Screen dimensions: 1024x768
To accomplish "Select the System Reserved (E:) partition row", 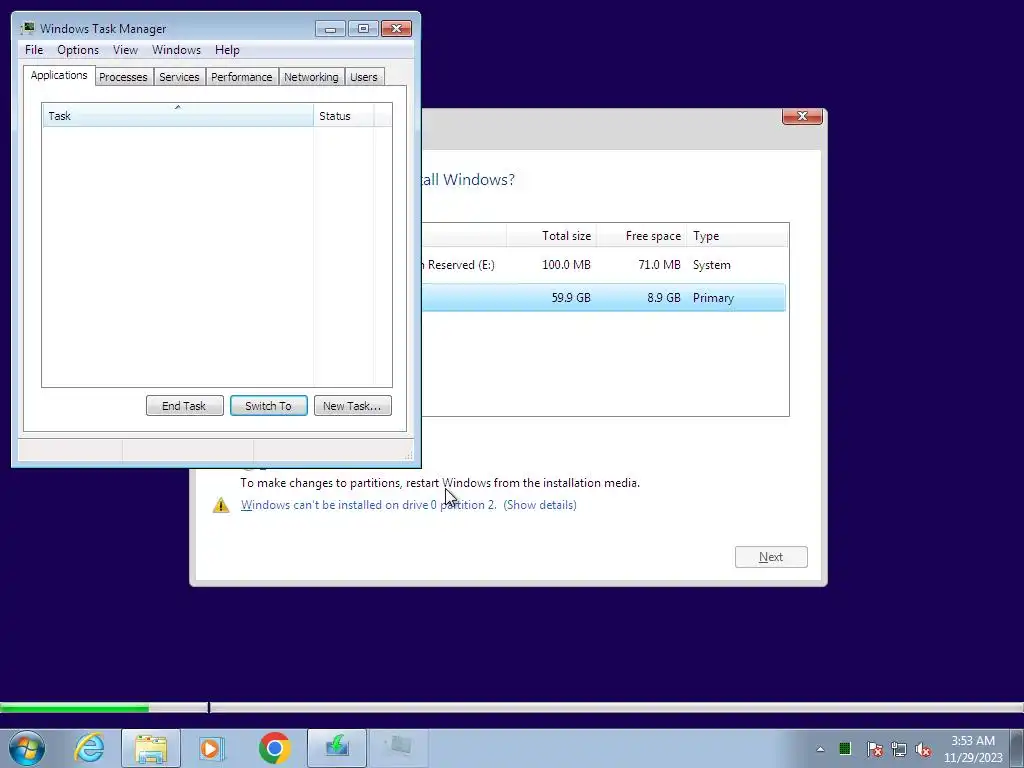I will point(603,264).
